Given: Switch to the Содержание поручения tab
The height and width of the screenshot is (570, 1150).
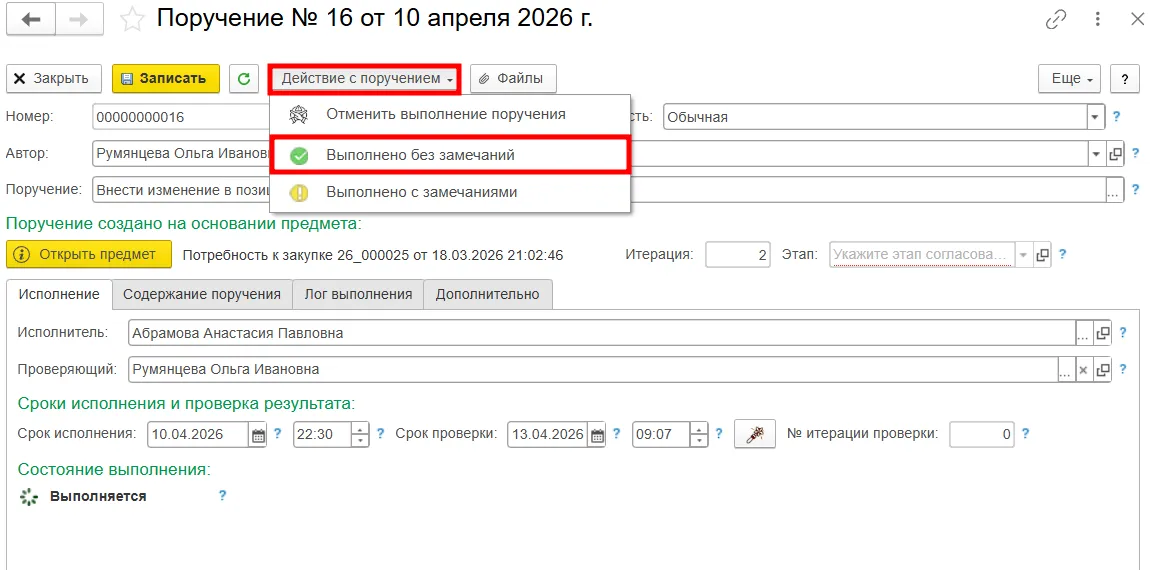Looking at the screenshot, I should click(202, 294).
